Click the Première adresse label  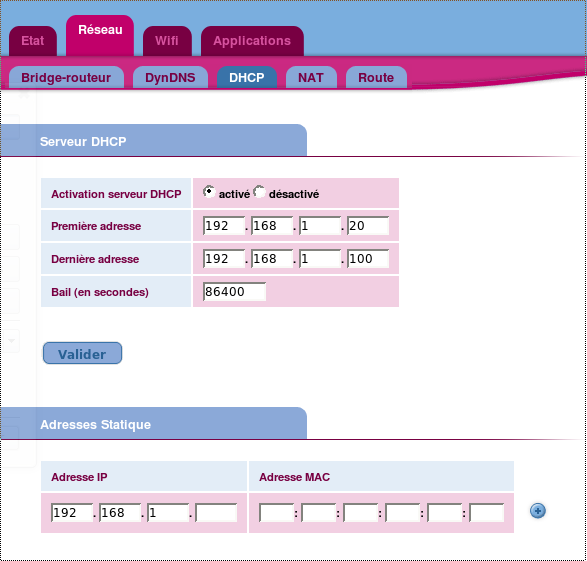click(96, 226)
